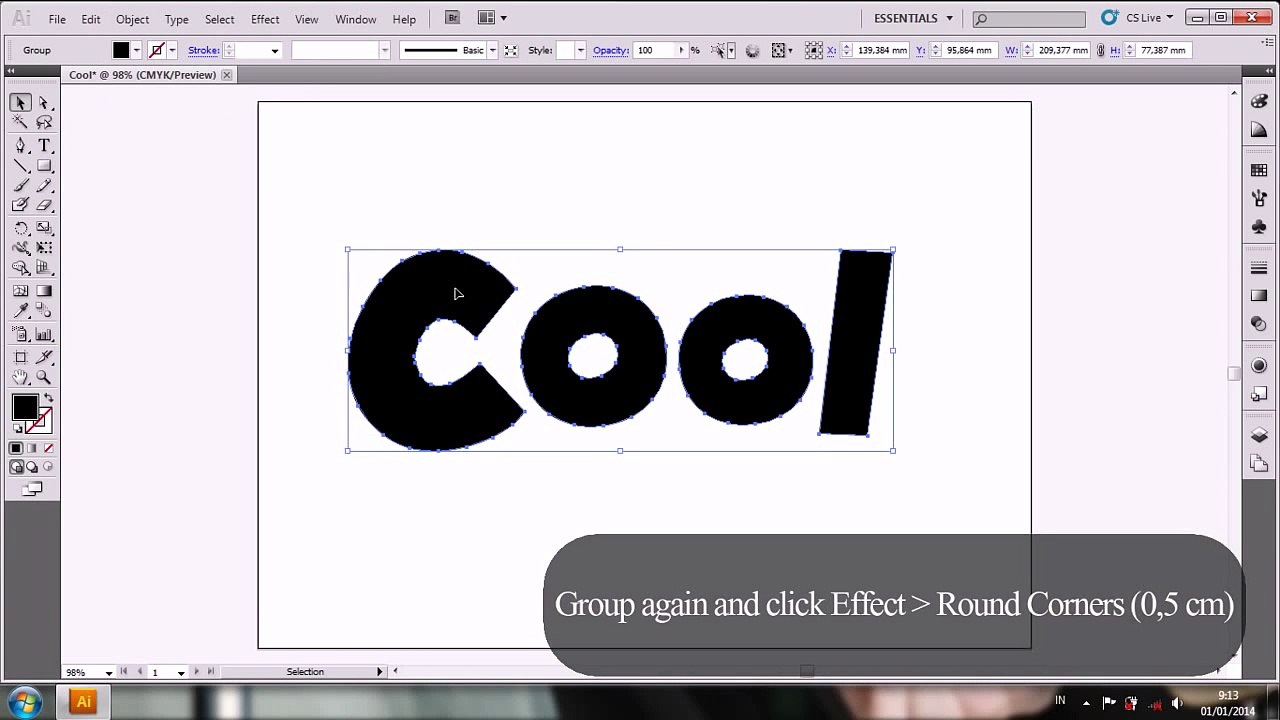
Task: Enable Draw Normal mode
Action: click(17, 467)
